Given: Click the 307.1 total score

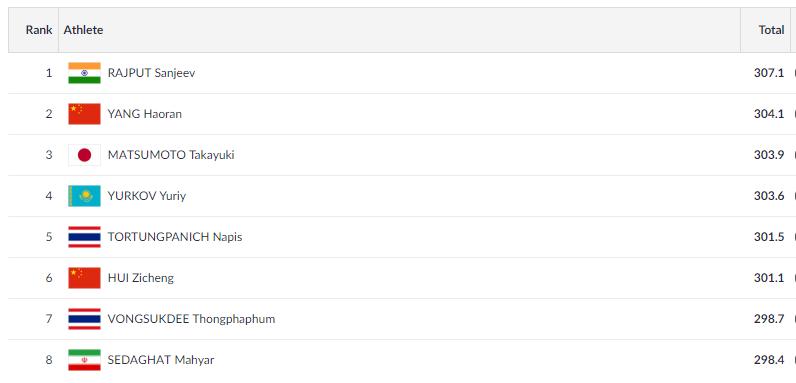Looking at the screenshot, I should [x=769, y=73].
